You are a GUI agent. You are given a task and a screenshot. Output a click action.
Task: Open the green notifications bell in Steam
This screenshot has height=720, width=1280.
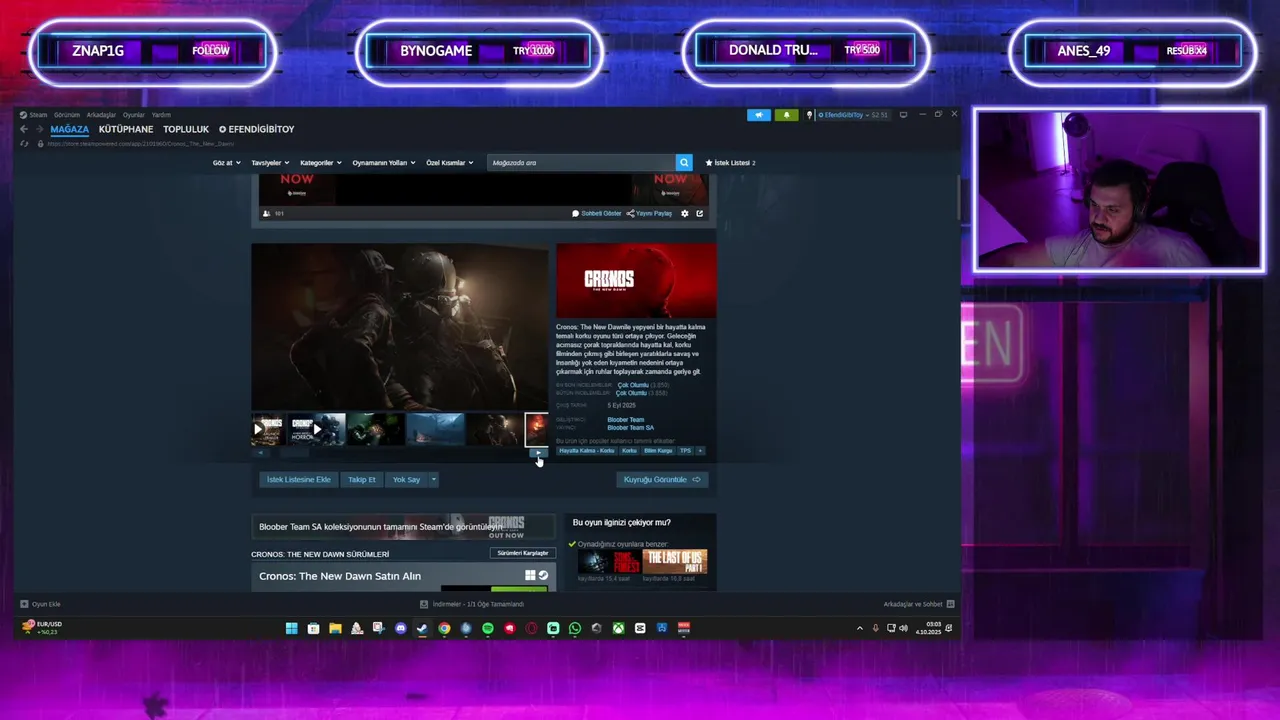[786, 115]
